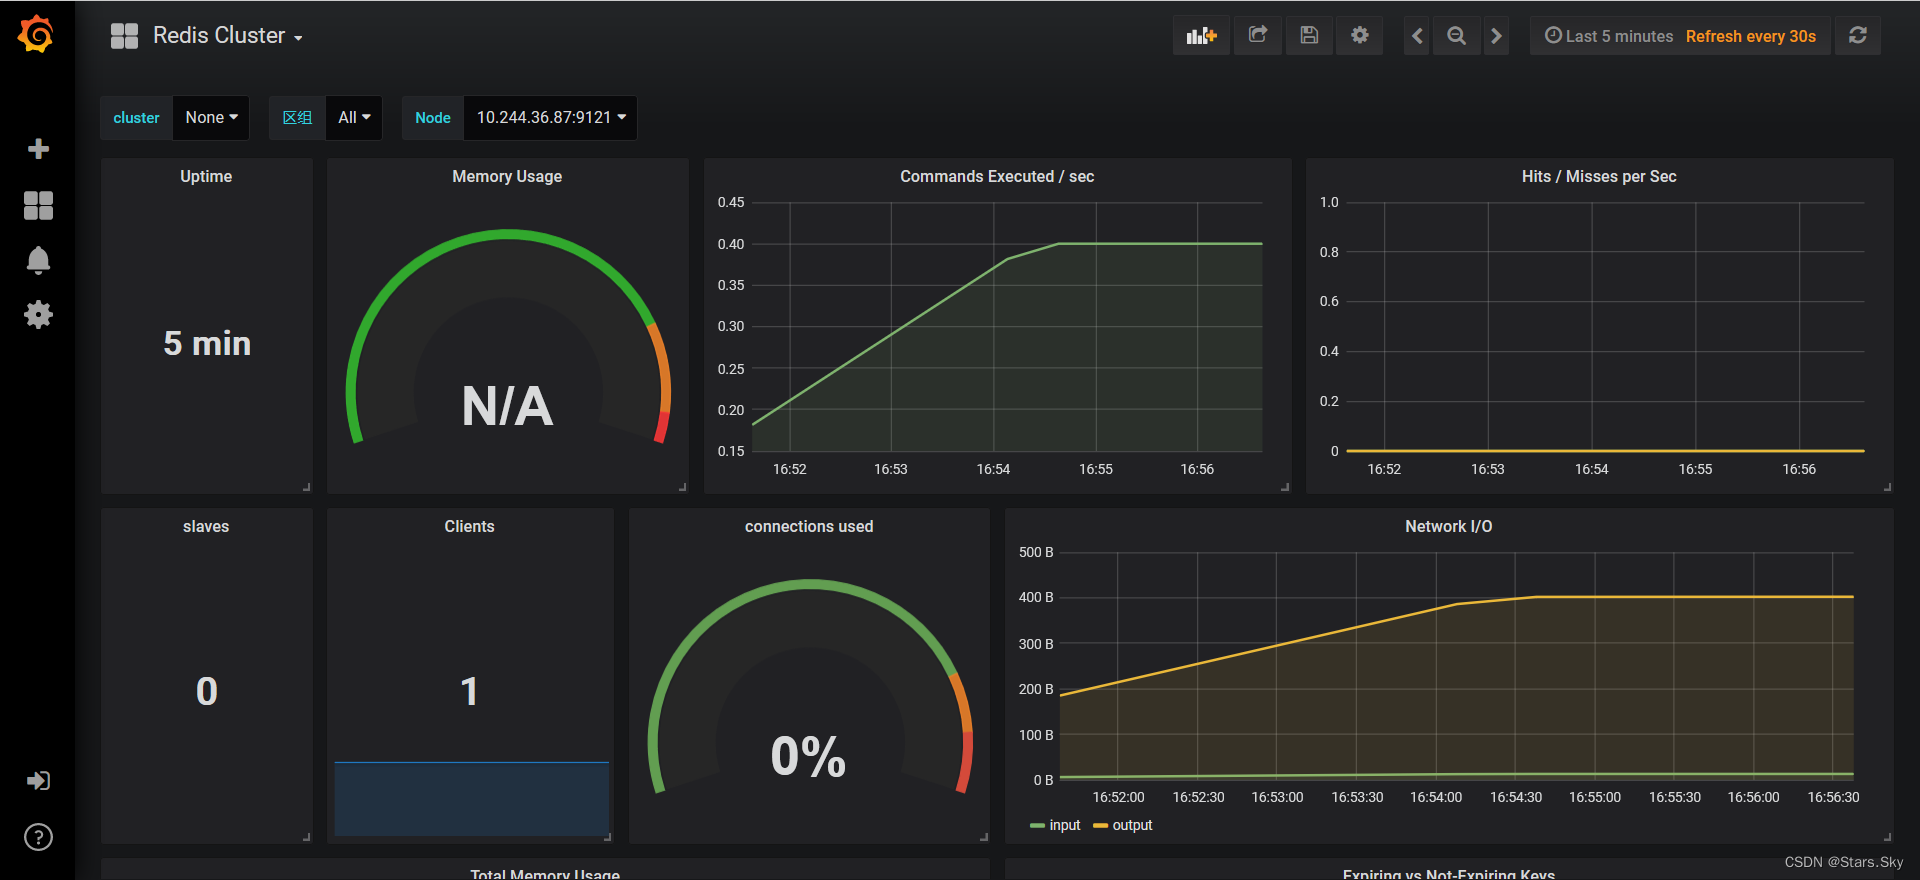Click the Network I/O panel resize handle
Viewport: 1920px width, 880px height.
(x=1887, y=837)
